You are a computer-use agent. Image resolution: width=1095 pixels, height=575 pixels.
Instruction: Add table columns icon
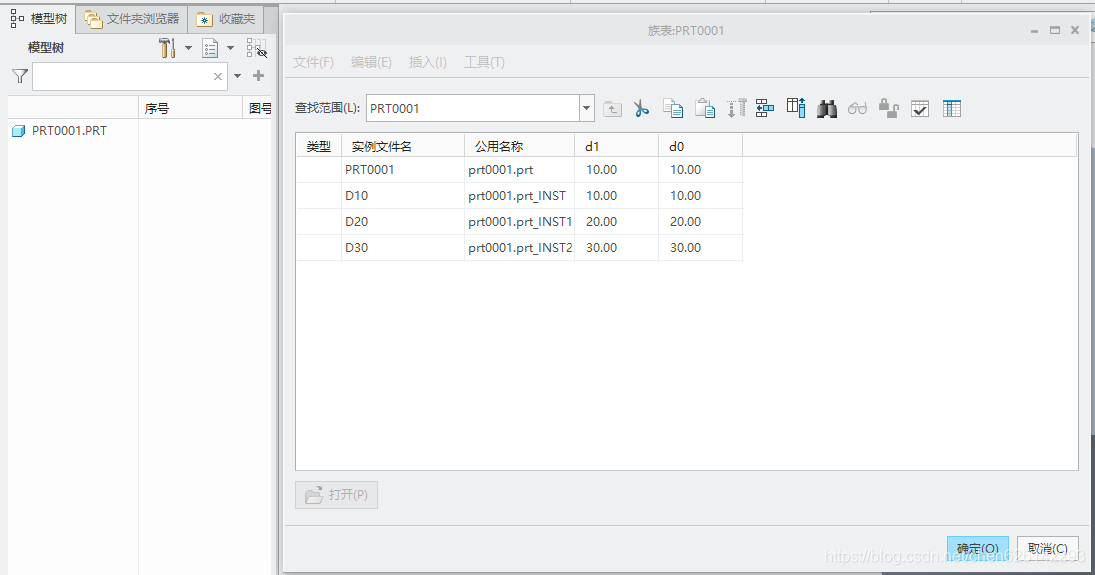(x=796, y=108)
